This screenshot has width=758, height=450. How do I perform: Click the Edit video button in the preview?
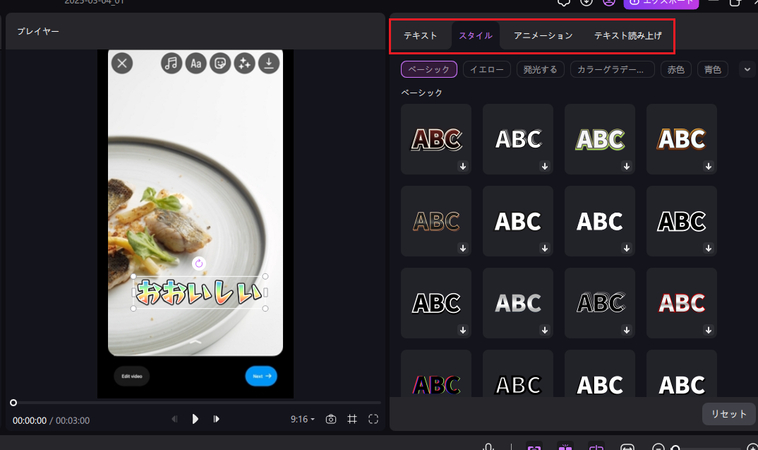[131, 376]
